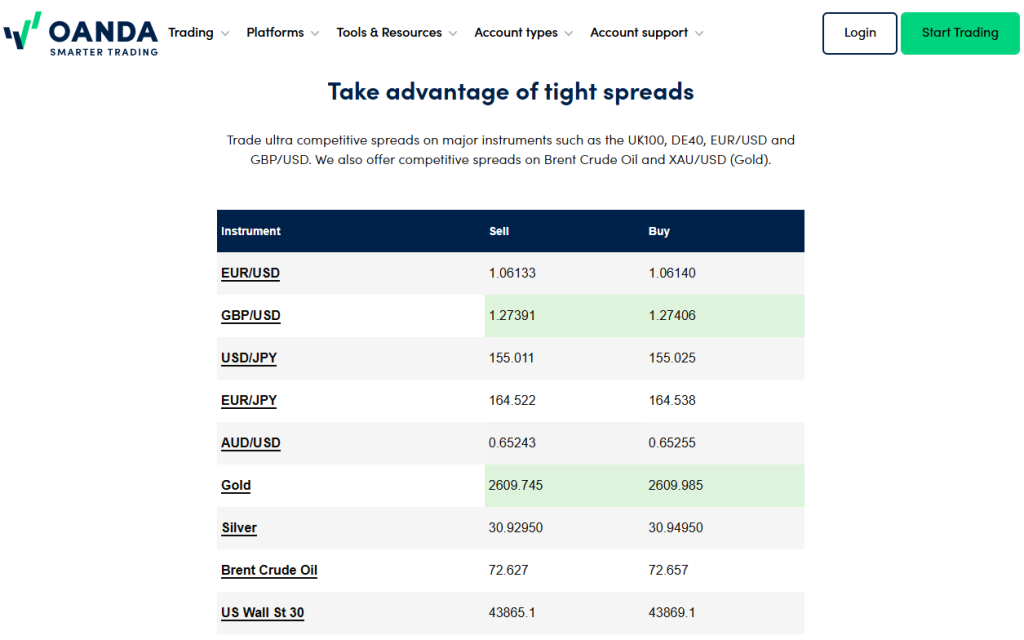Expand the Platforms dropdown chevron
Image resolution: width=1024 pixels, height=640 pixels.
pyautogui.click(x=315, y=33)
